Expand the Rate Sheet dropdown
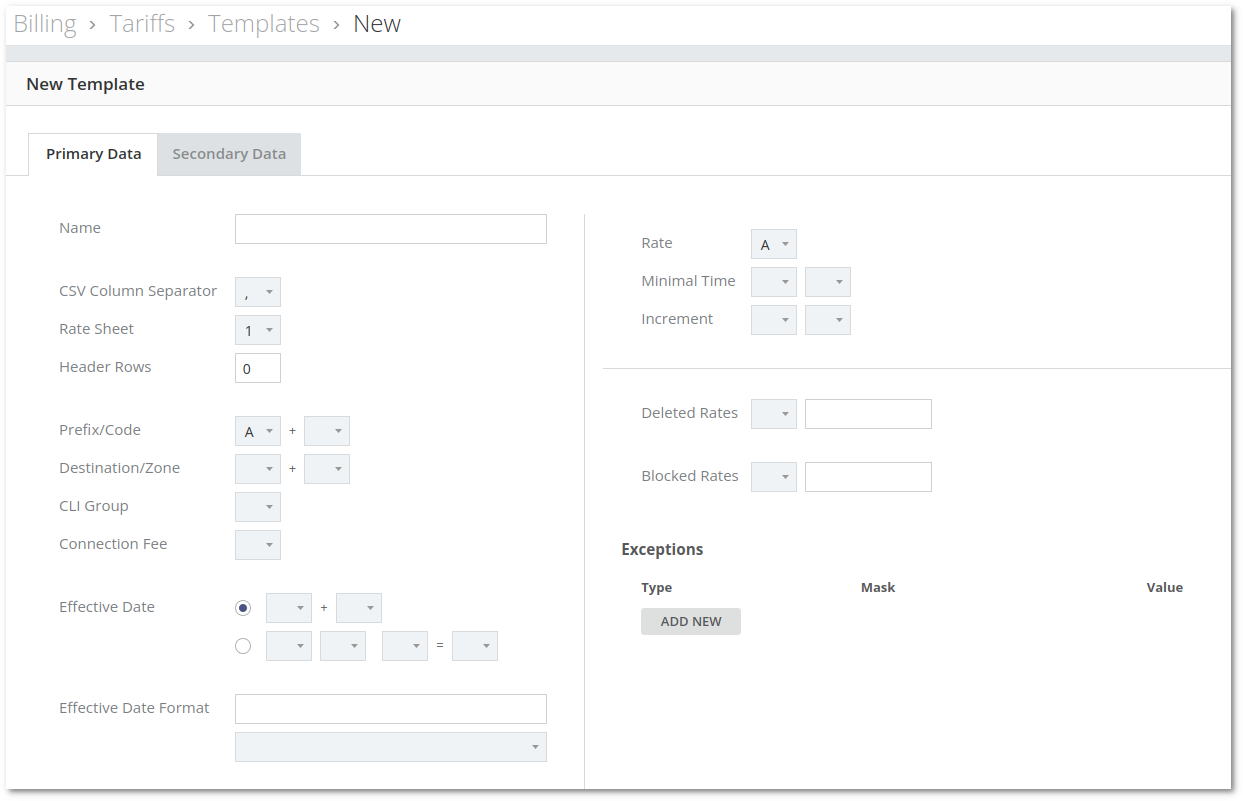 (258, 330)
